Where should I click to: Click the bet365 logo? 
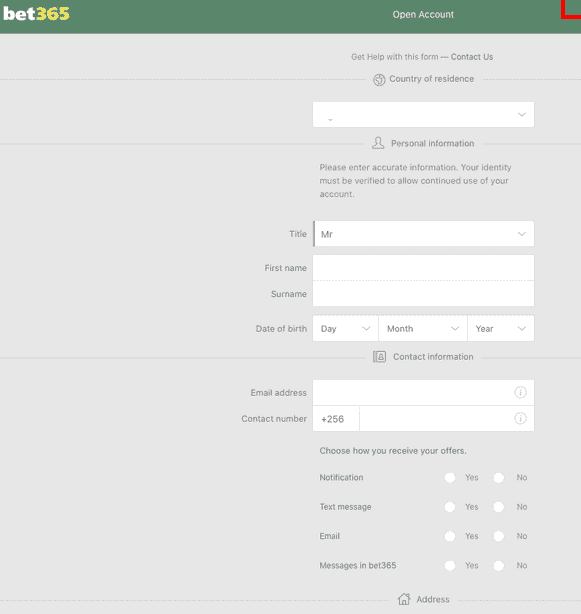36,14
